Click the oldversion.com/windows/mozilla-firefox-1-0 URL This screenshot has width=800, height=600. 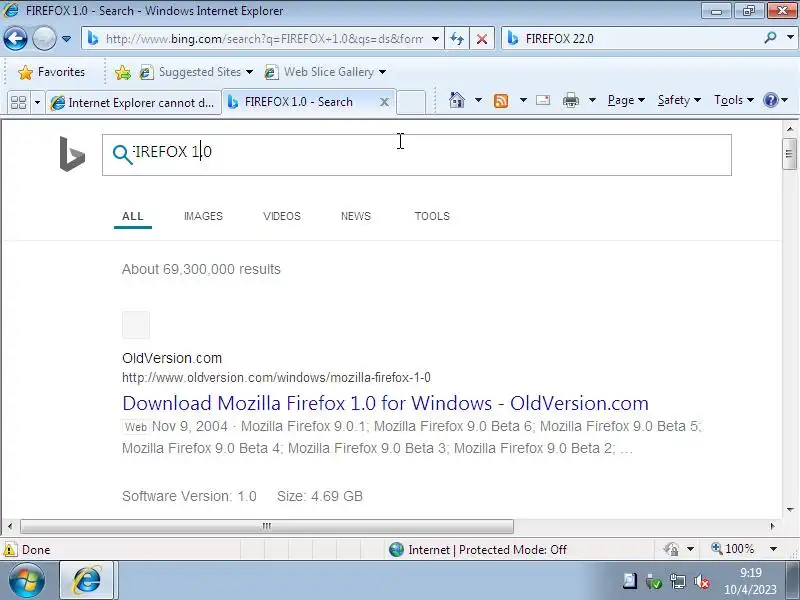click(x=276, y=378)
